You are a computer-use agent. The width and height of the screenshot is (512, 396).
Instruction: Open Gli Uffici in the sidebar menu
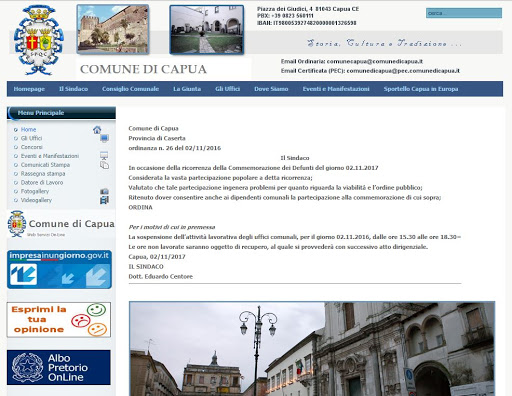click(x=31, y=138)
